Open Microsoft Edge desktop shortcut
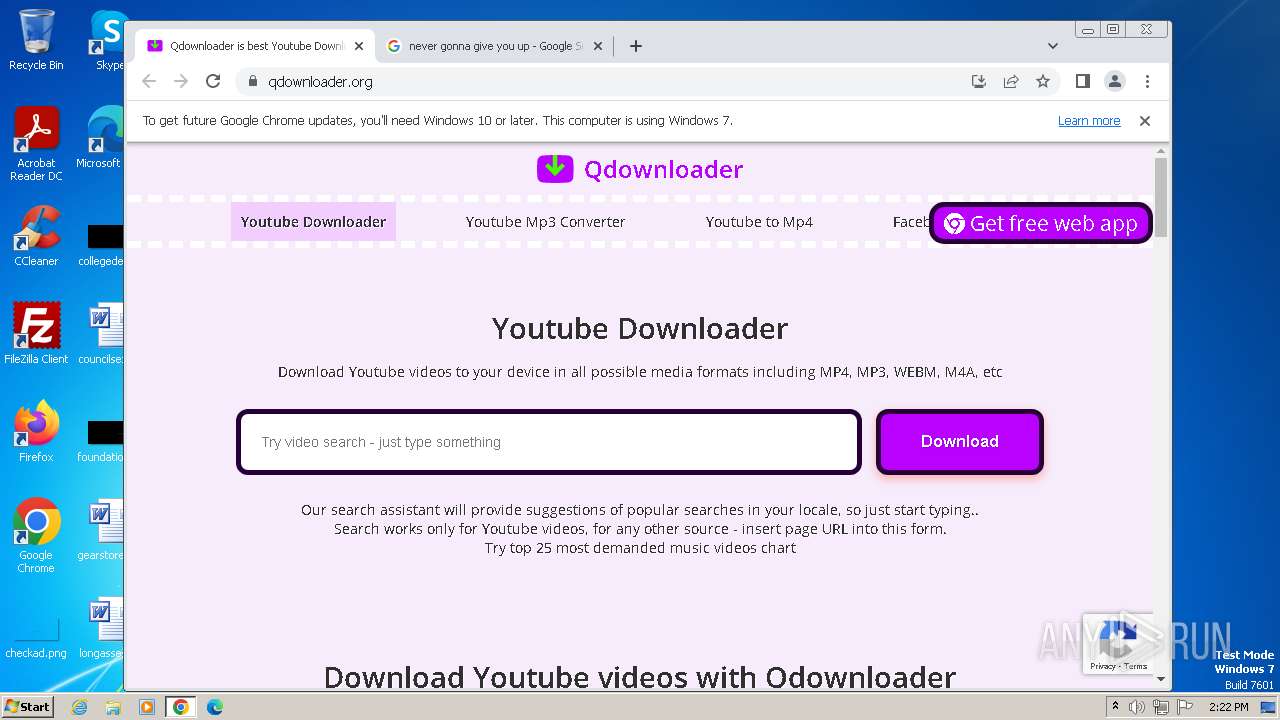This screenshot has width=1280, height=720. click(98, 138)
